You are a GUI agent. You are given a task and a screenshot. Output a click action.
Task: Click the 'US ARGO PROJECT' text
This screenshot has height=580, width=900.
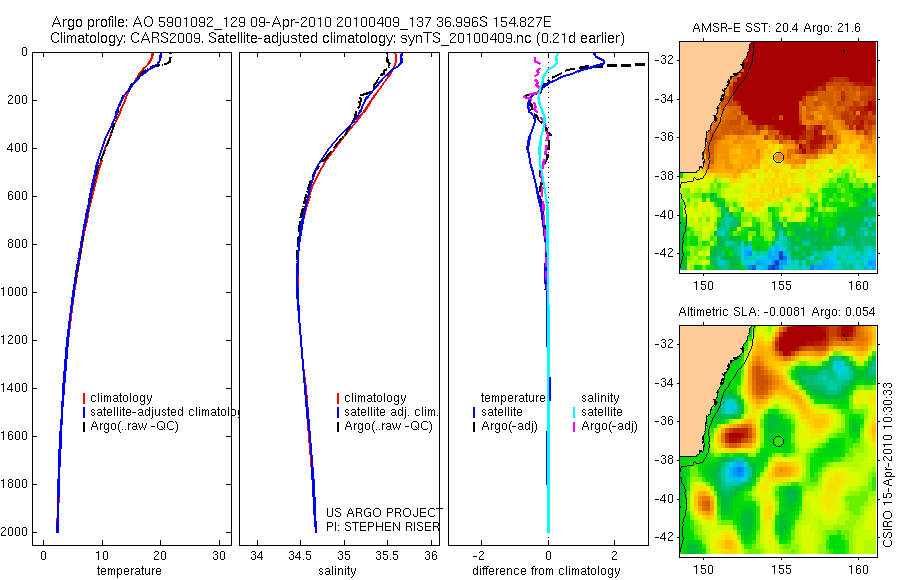pyautogui.click(x=384, y=512)
